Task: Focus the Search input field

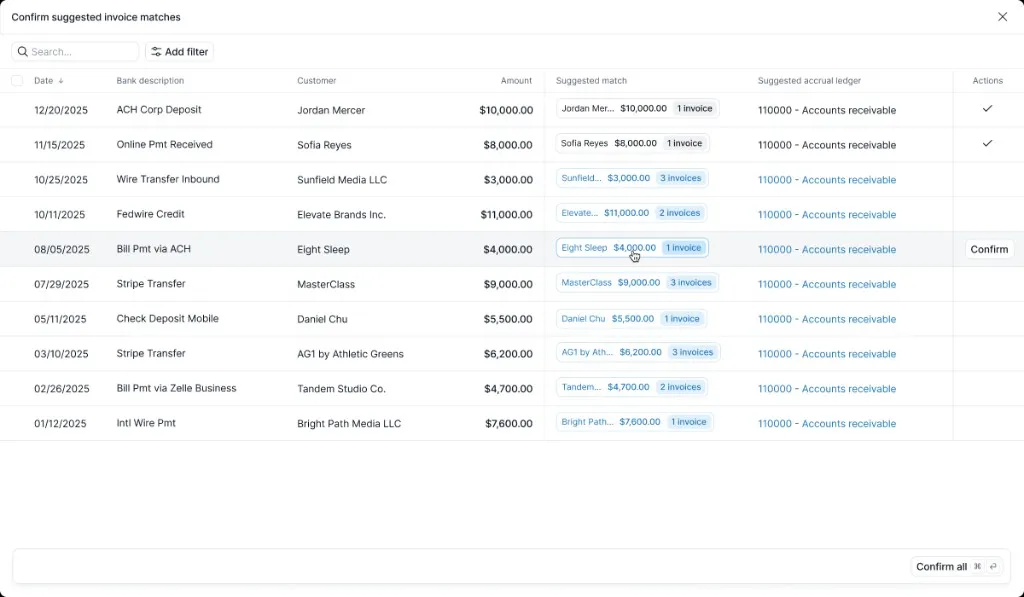Action: pyautogui.click(x=75, y=52)
